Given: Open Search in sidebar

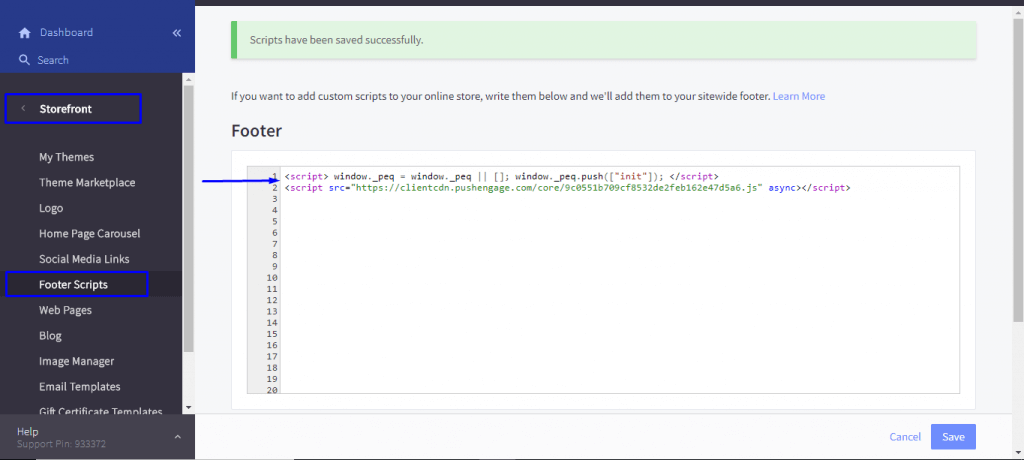Looking at the screenshot, I should 53,60.
